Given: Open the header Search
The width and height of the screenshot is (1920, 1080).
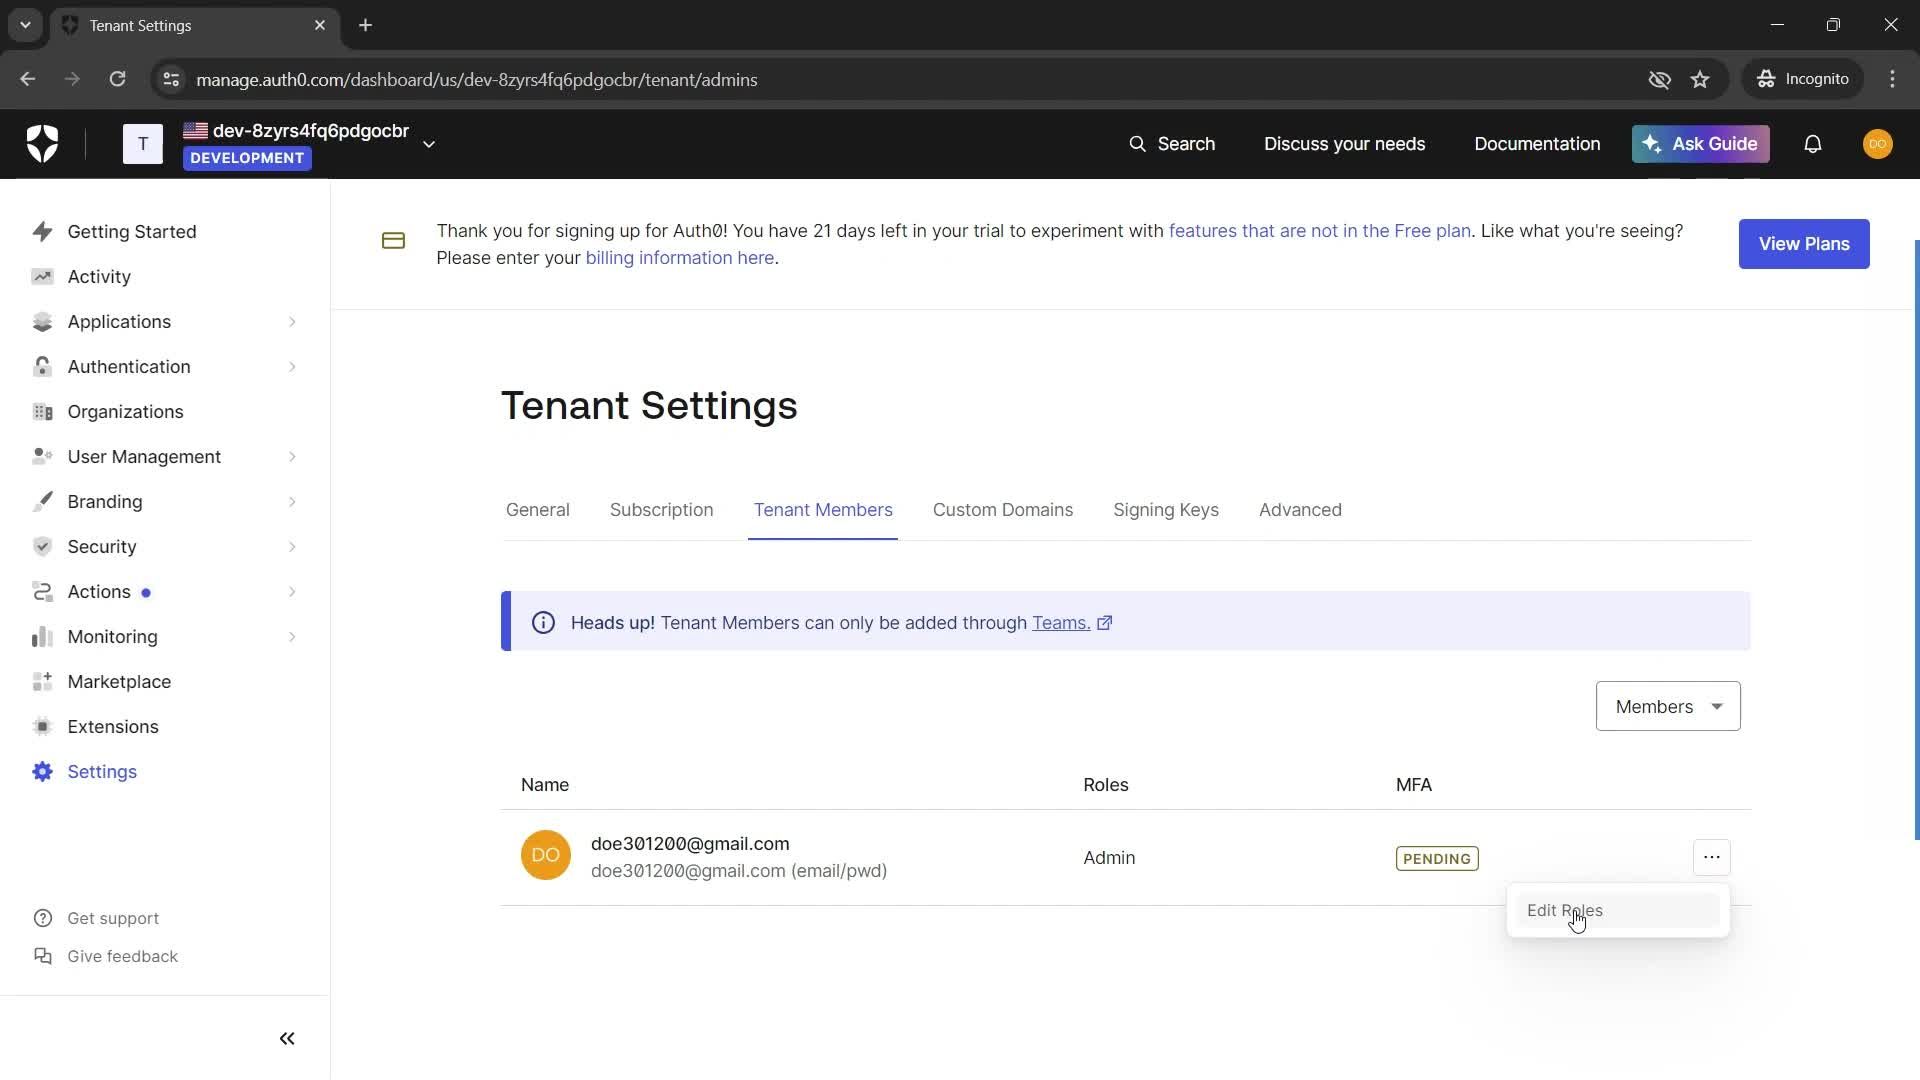Looking at the screenshot, I should 1171,144.
